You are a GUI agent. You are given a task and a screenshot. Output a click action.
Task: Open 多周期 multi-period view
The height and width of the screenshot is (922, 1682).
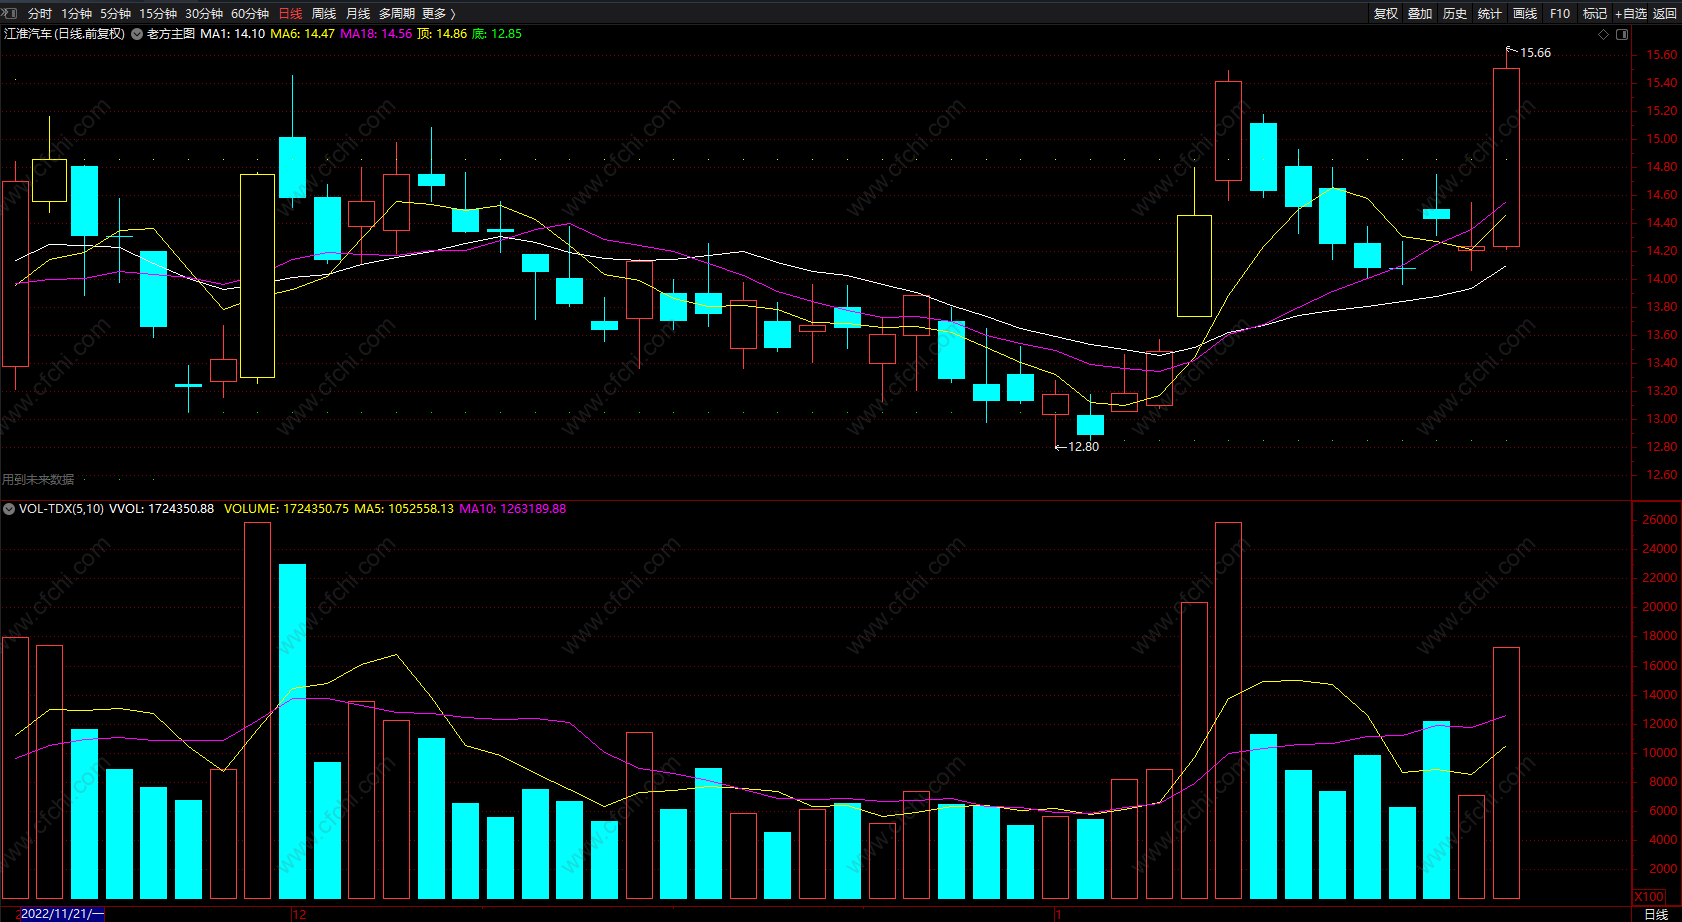(x=397, y=13)
